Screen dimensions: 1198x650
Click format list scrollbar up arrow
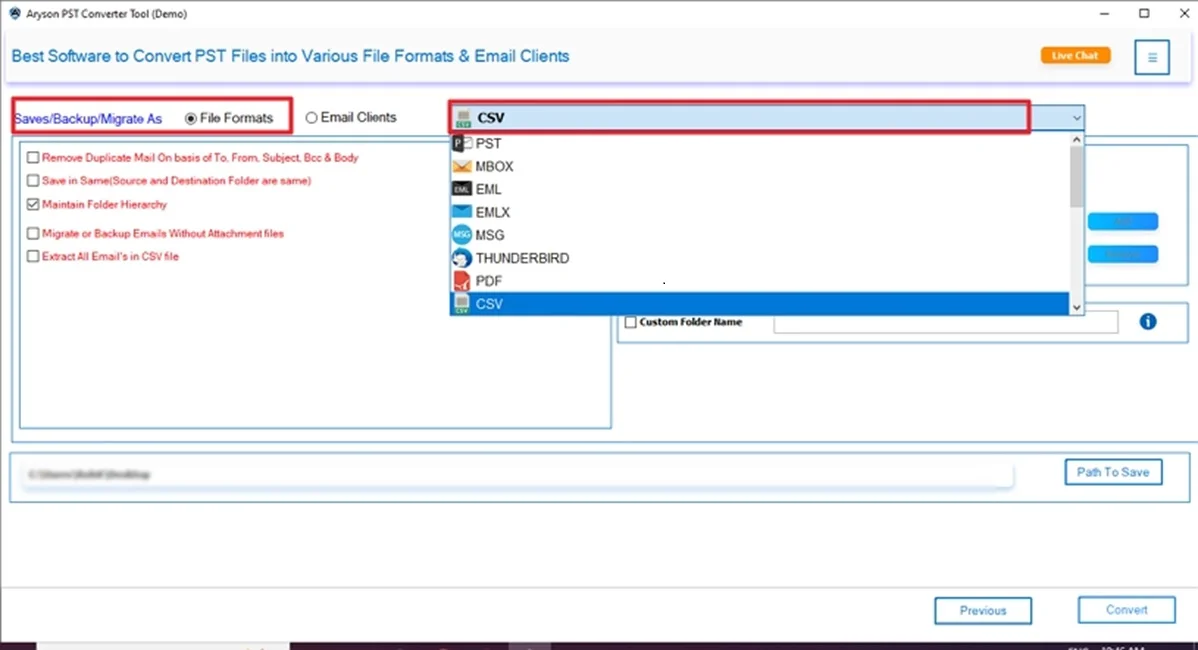coord(1076,140)
